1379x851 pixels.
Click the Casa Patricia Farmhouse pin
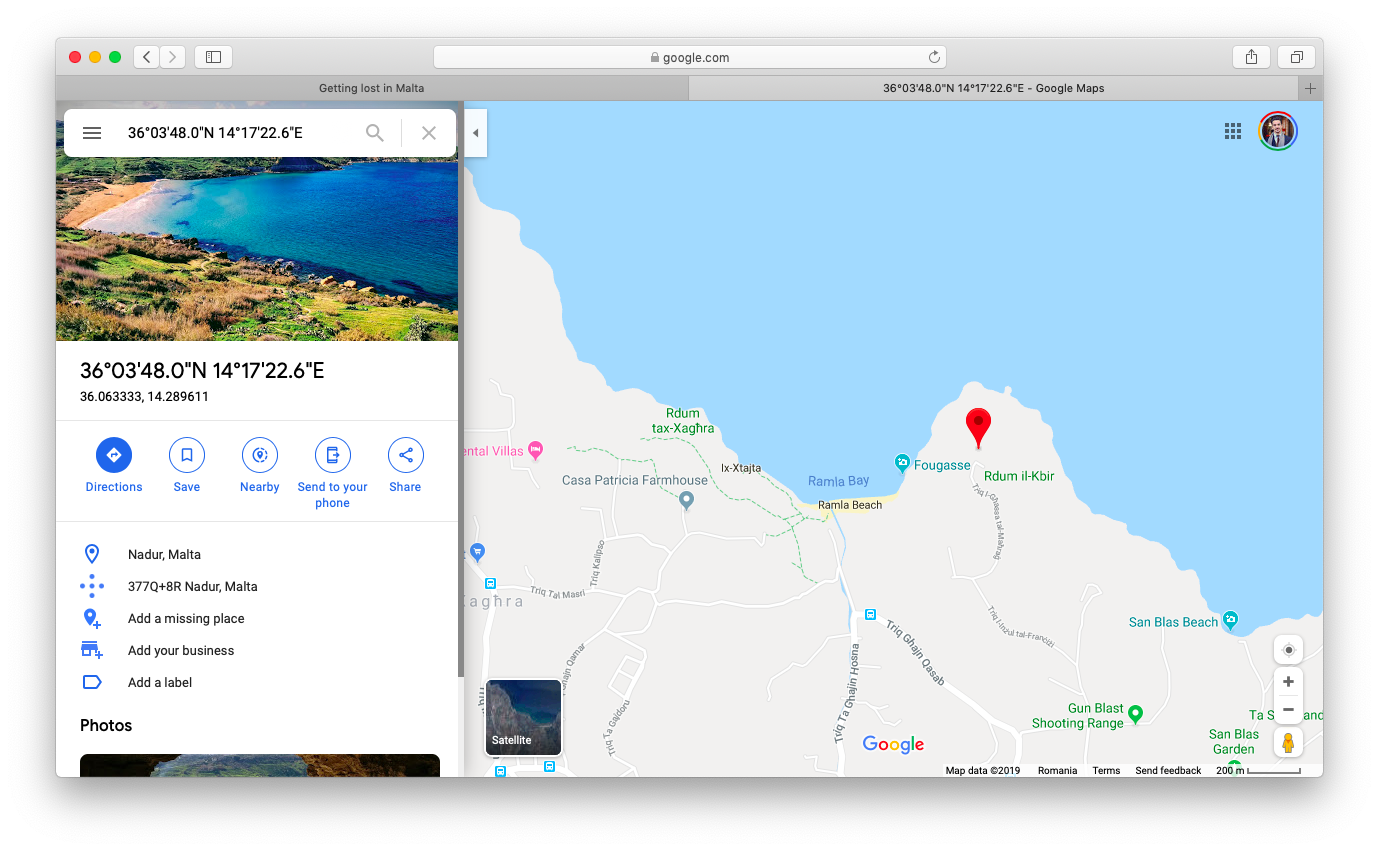click(686, 500)
